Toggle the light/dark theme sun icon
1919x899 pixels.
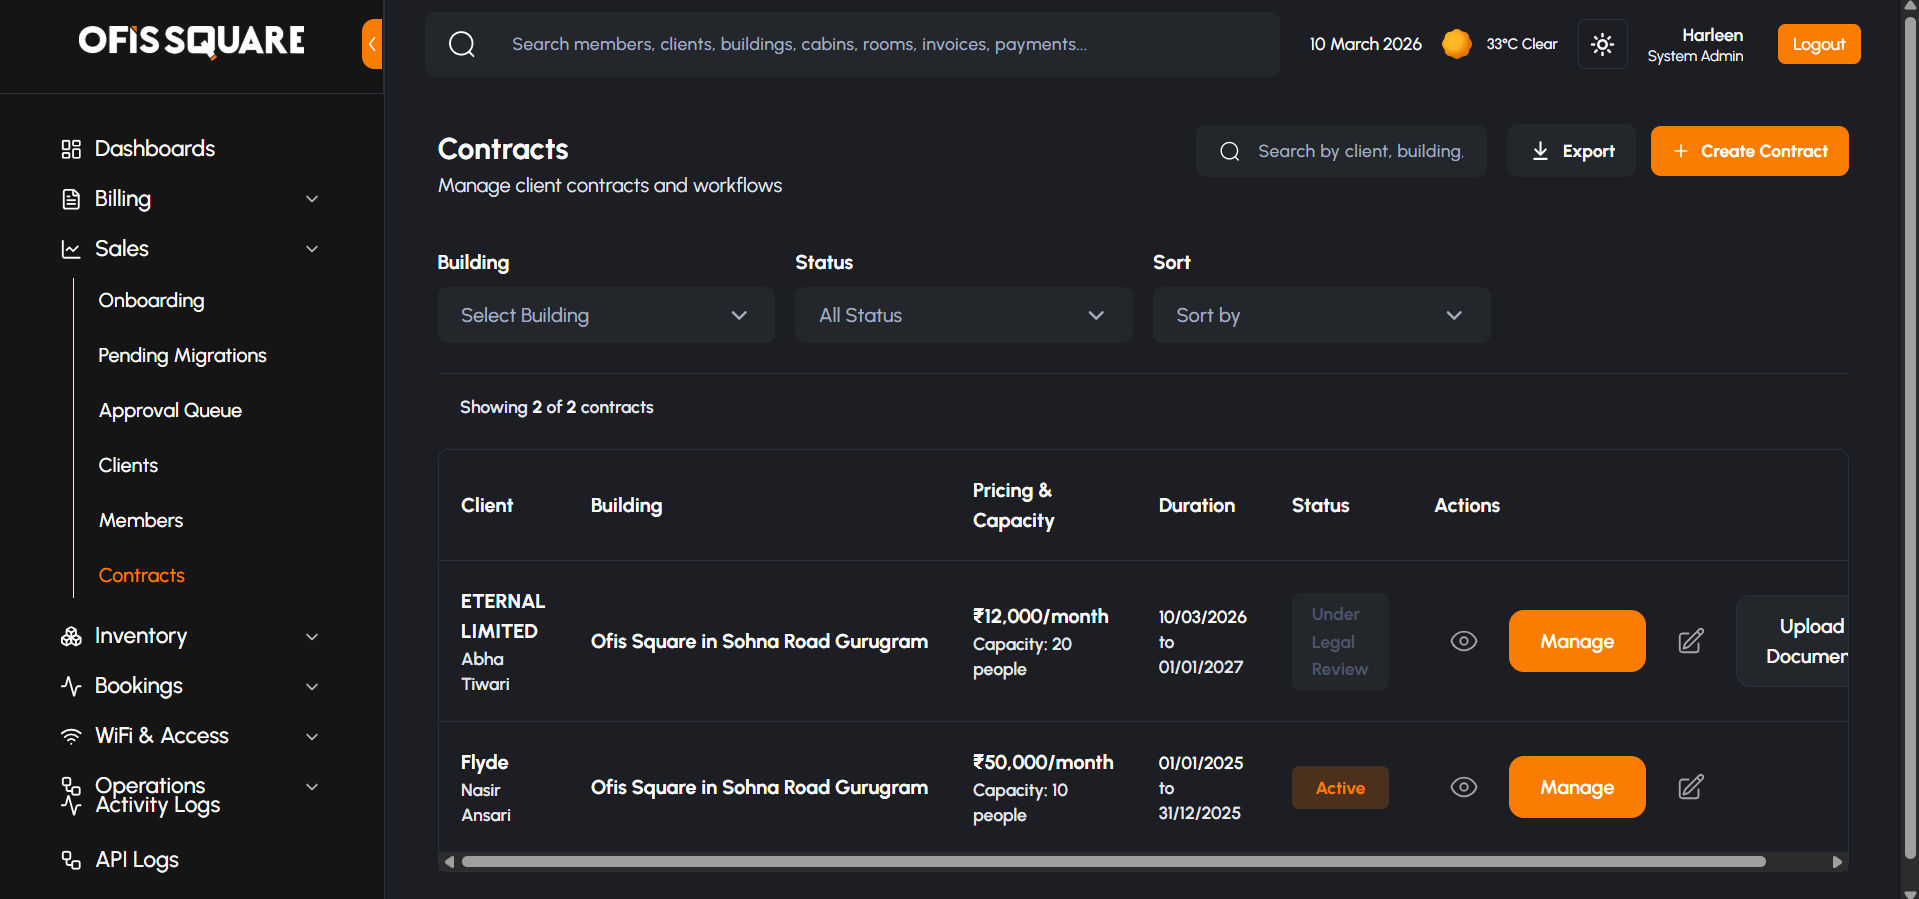1602,44
